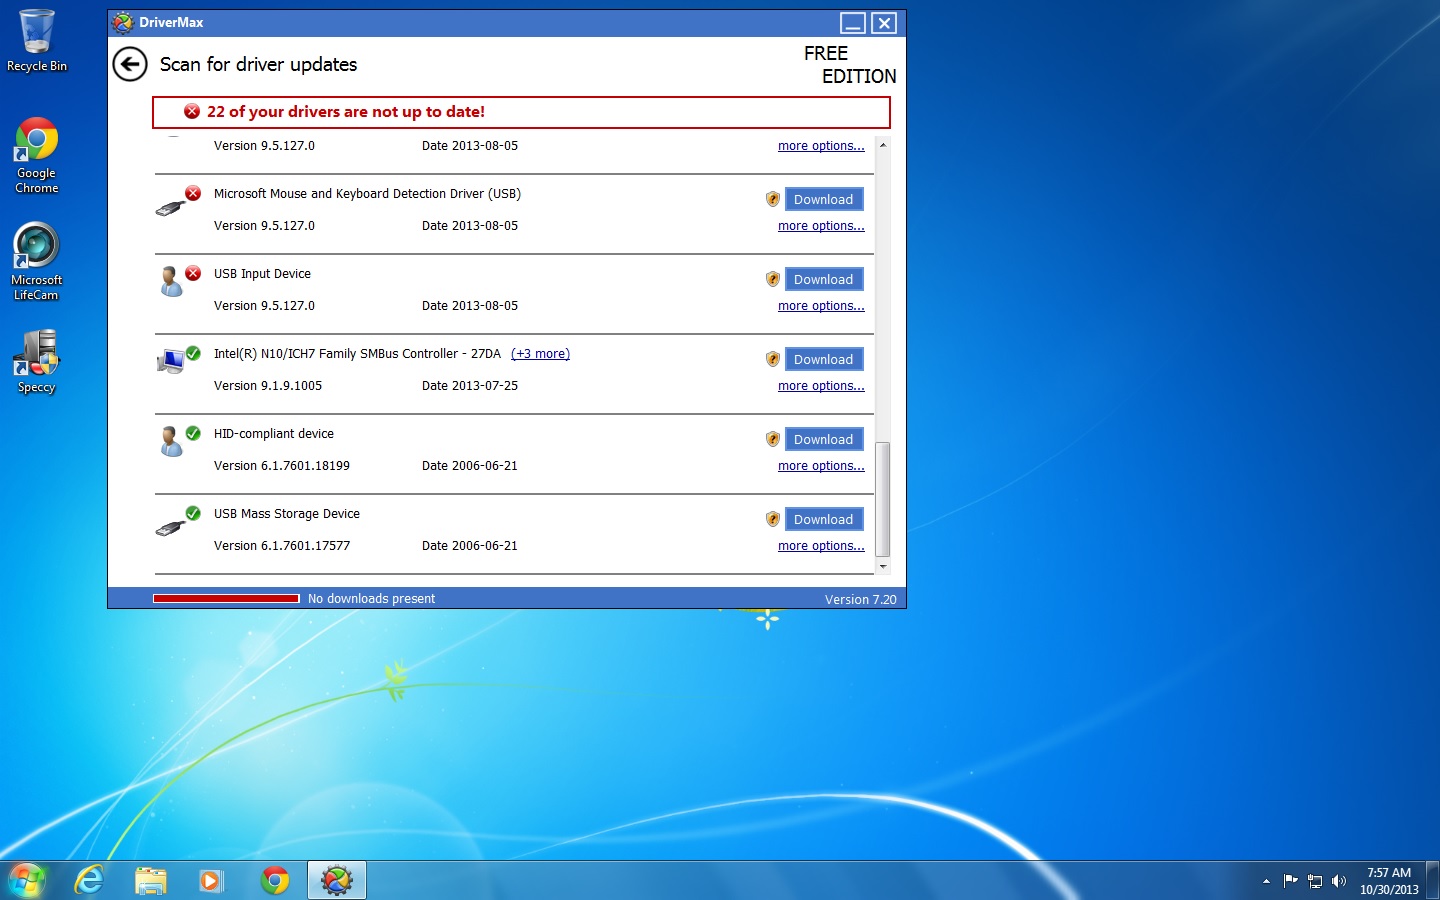Open Action Center flag in system tray
Viewport: 1440px width, 900px height.
(1290, 881)
